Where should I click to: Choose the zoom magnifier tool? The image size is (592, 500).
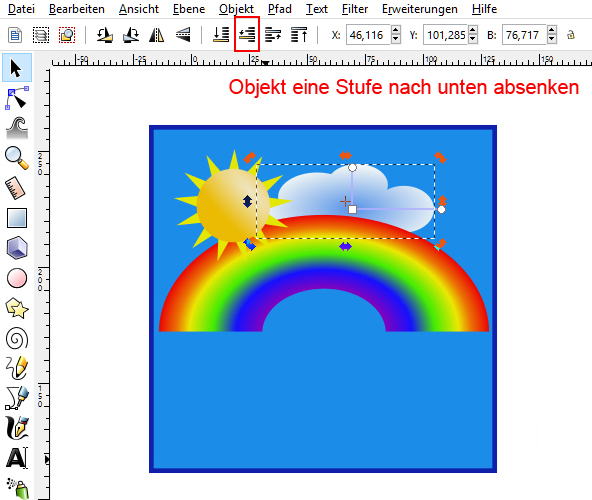[17, 158]
